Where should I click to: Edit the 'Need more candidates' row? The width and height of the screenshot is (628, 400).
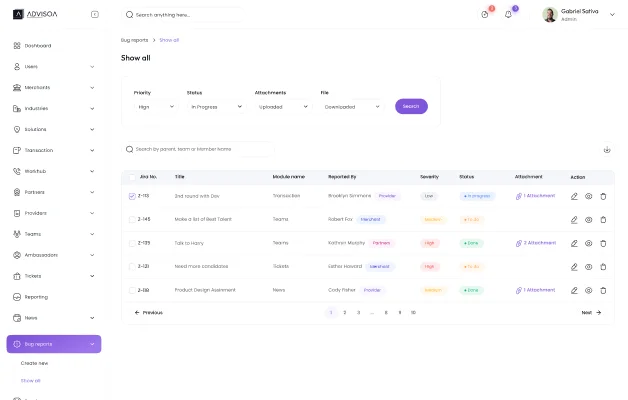(x=574, y=267)
